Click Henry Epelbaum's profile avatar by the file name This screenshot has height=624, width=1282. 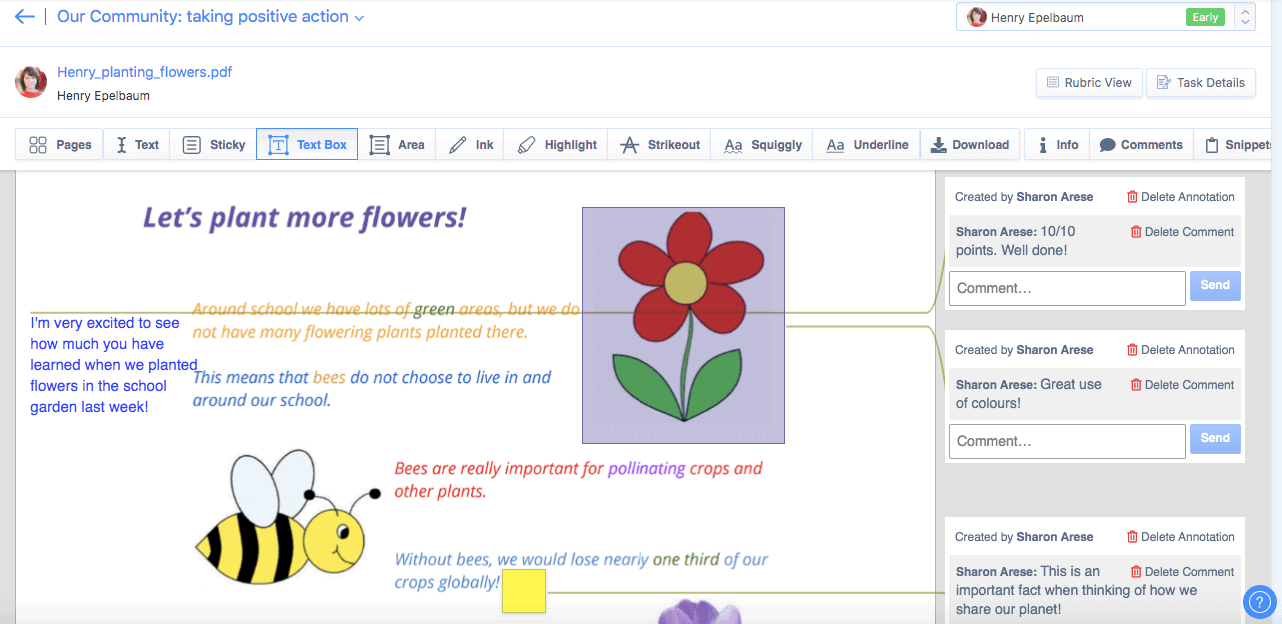pyautogui.click(x=31, y=82)
